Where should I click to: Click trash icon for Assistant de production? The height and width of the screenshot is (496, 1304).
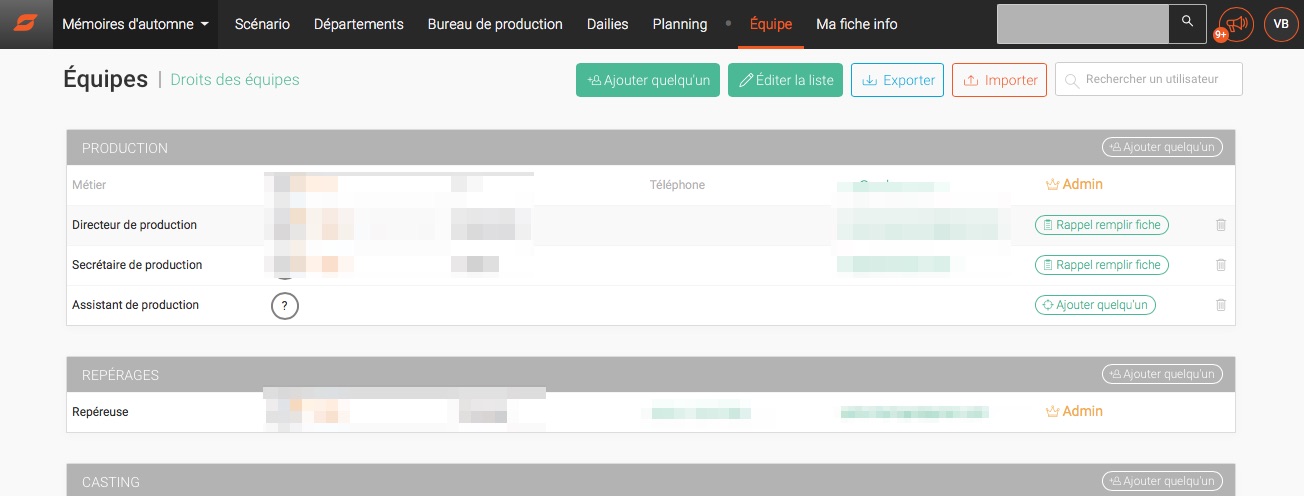coord(1220,305)
